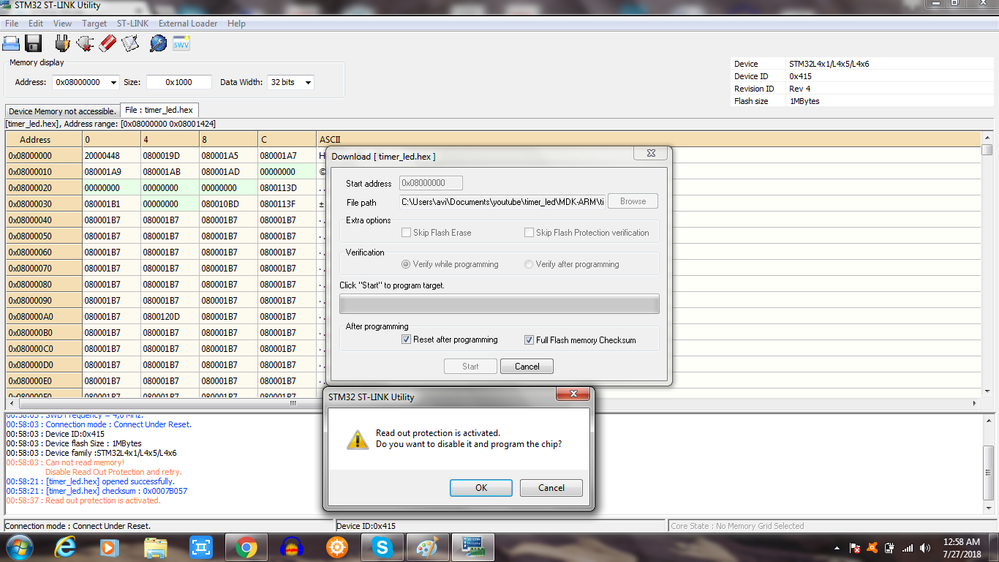Click the network signal tray icon

pos(908,548)
